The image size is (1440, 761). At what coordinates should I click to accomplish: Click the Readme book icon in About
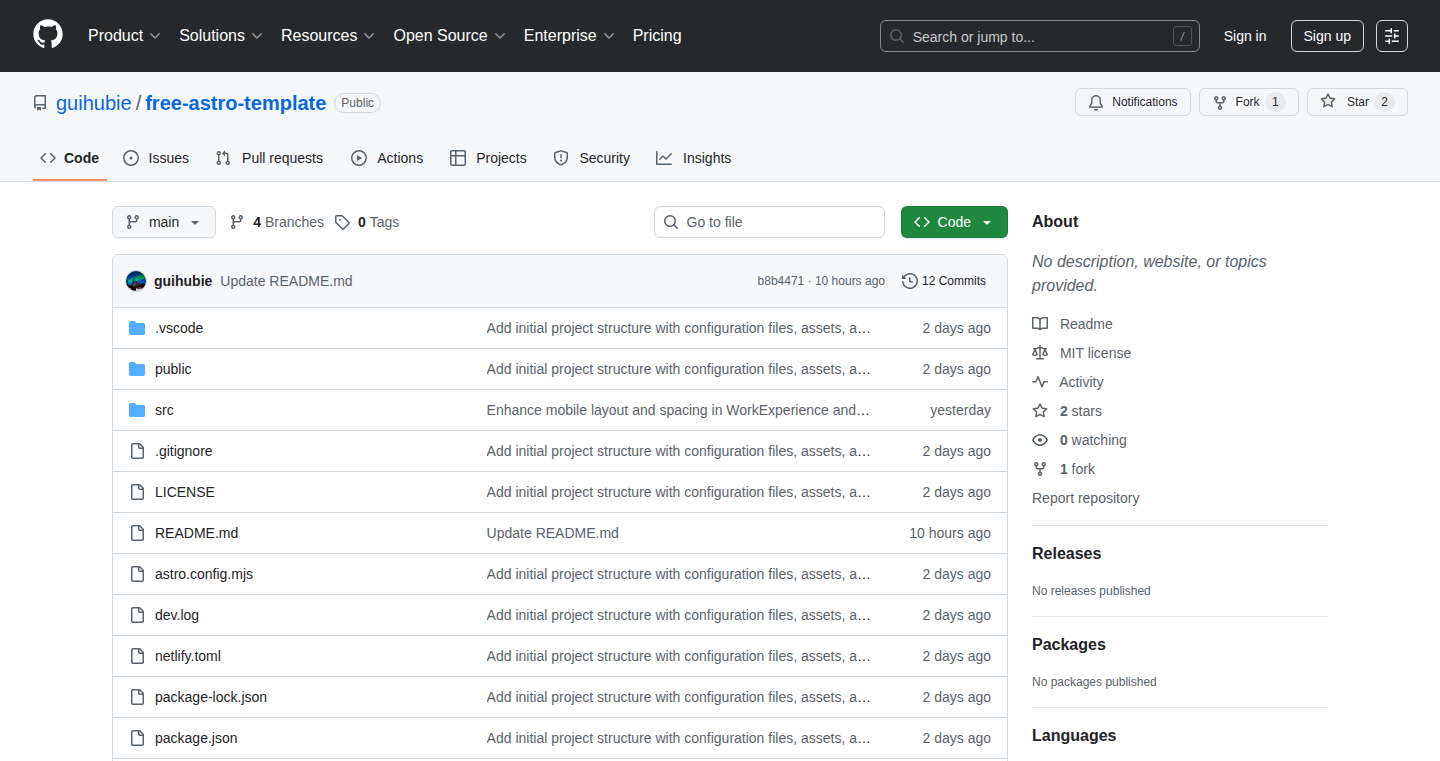pos(1040,324)
